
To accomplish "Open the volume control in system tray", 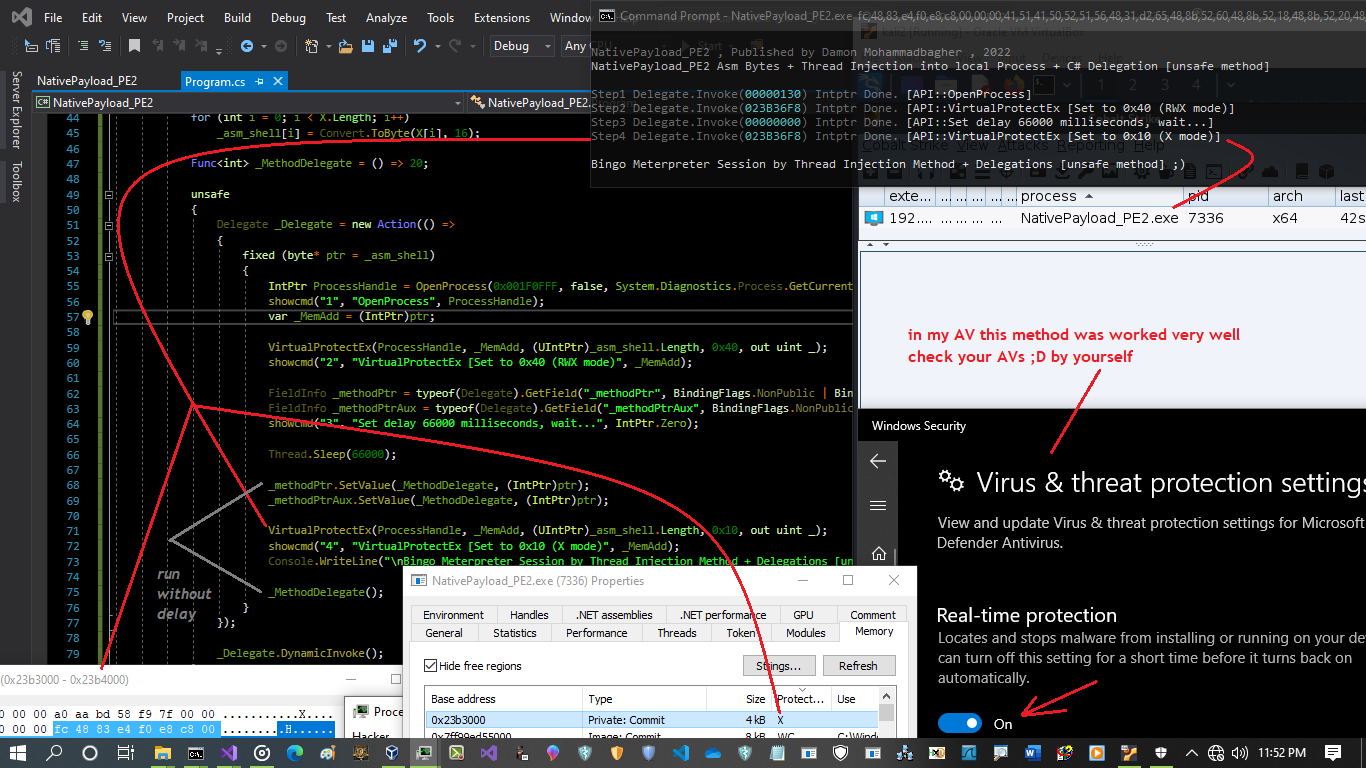I will click(1239, 752).
